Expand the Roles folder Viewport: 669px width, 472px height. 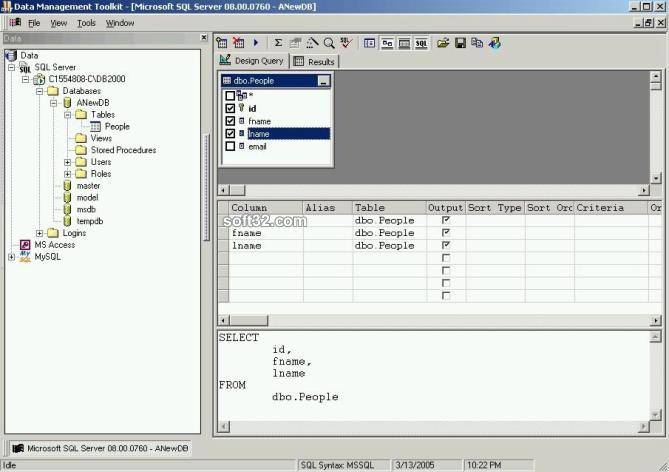point(68,174)
